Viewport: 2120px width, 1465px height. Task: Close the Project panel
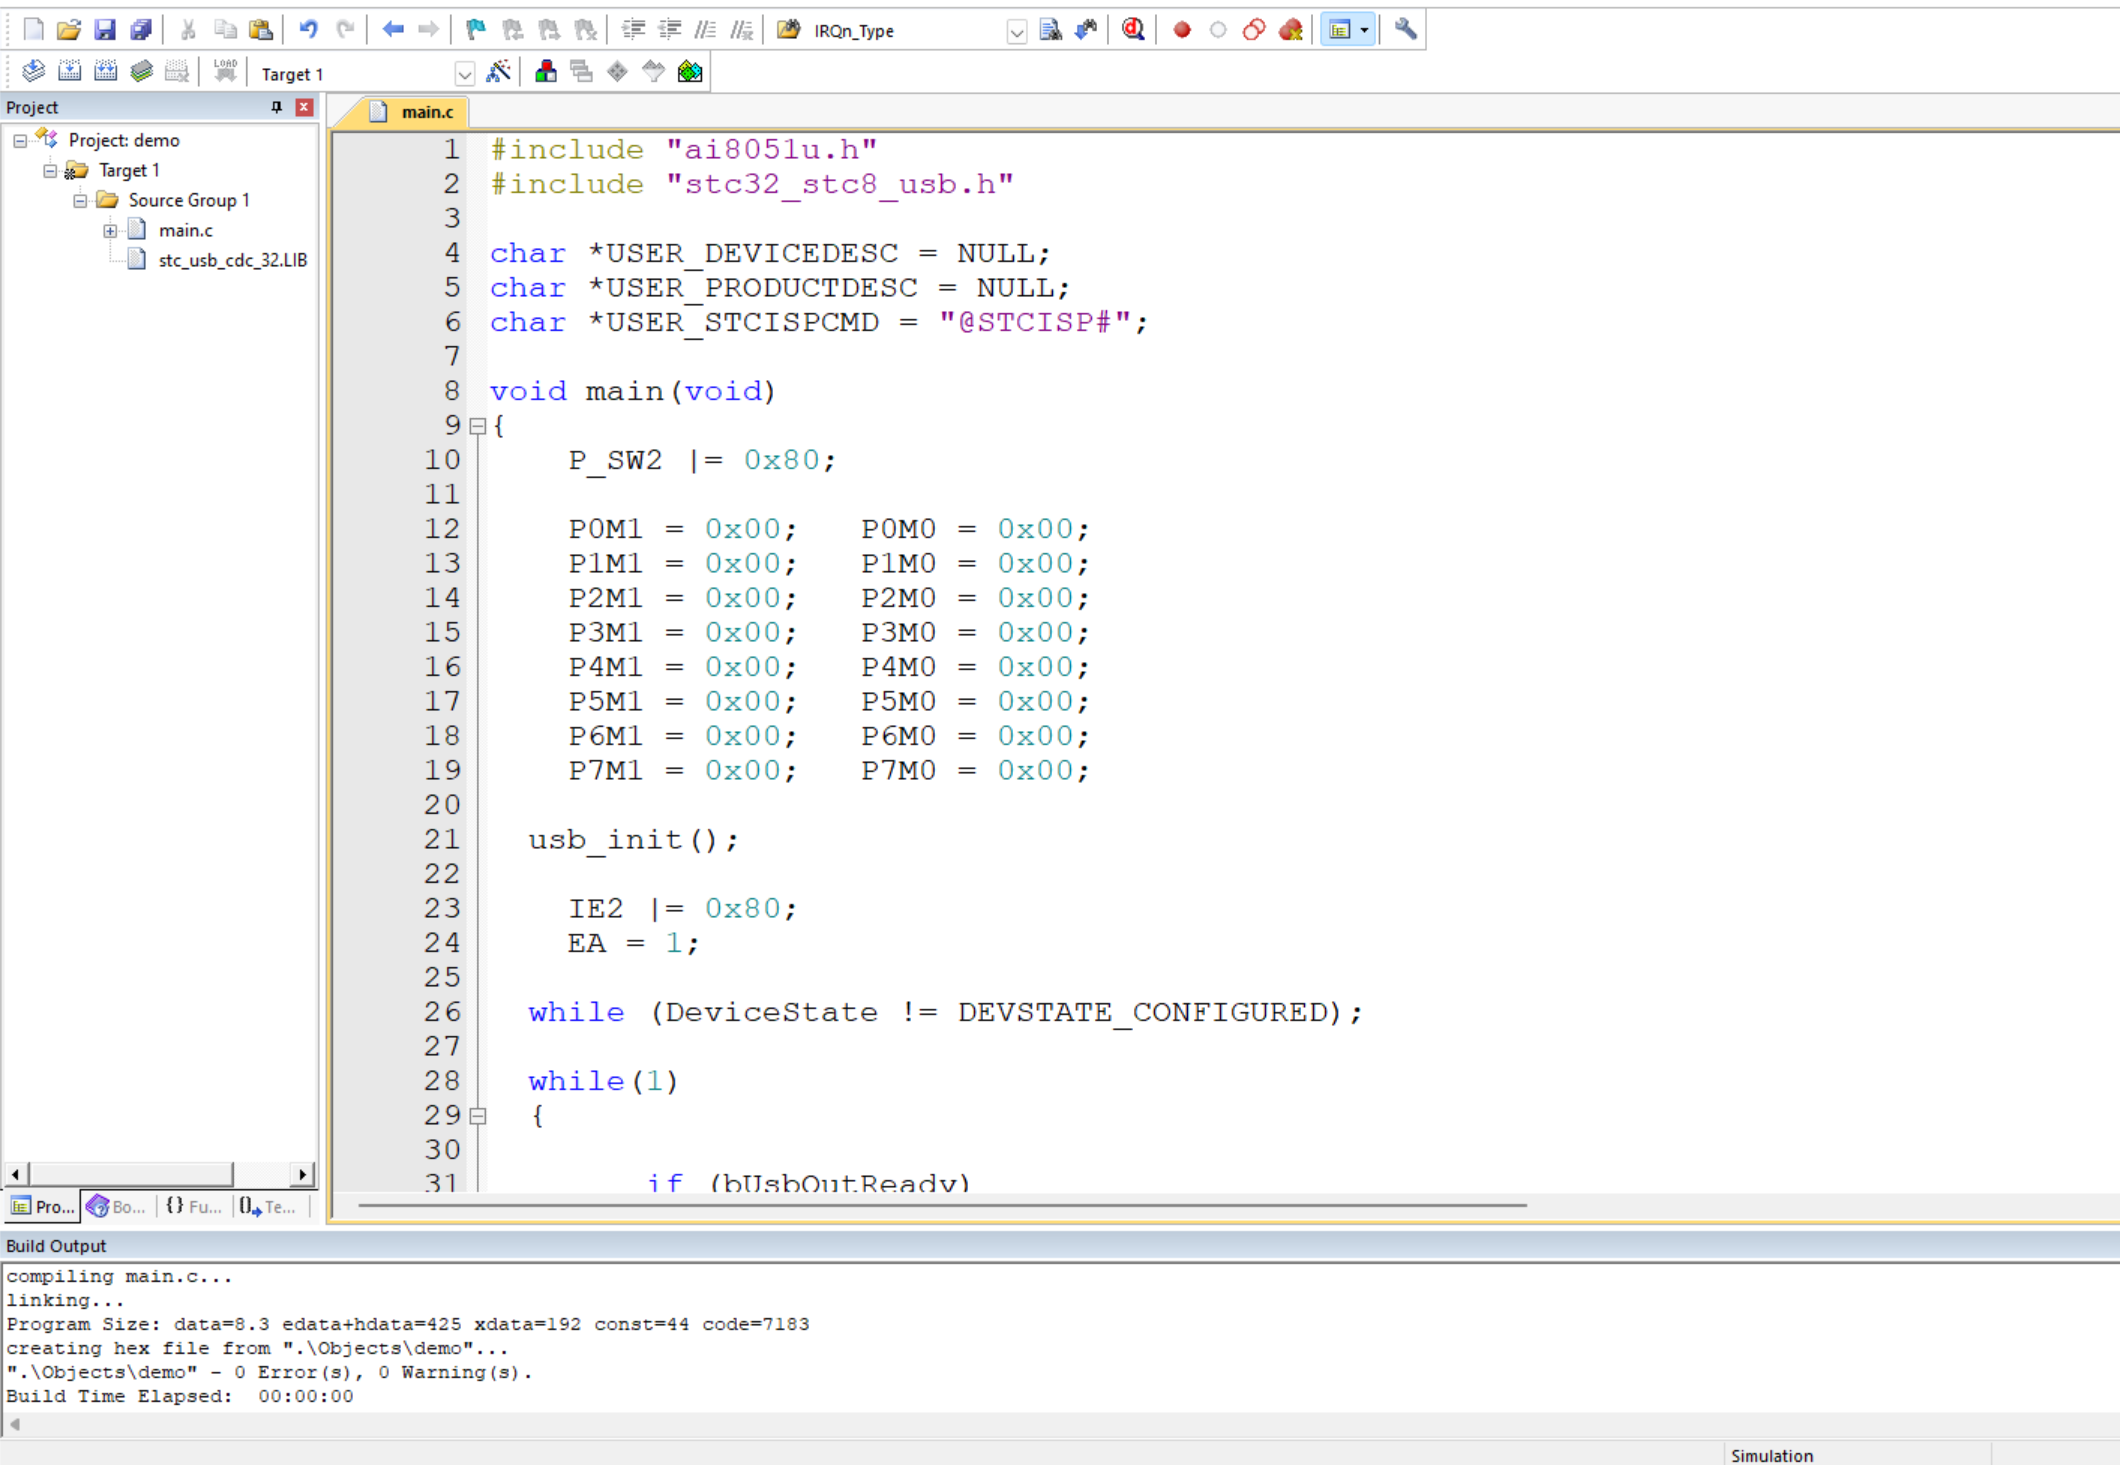click(x=304, y=107)
